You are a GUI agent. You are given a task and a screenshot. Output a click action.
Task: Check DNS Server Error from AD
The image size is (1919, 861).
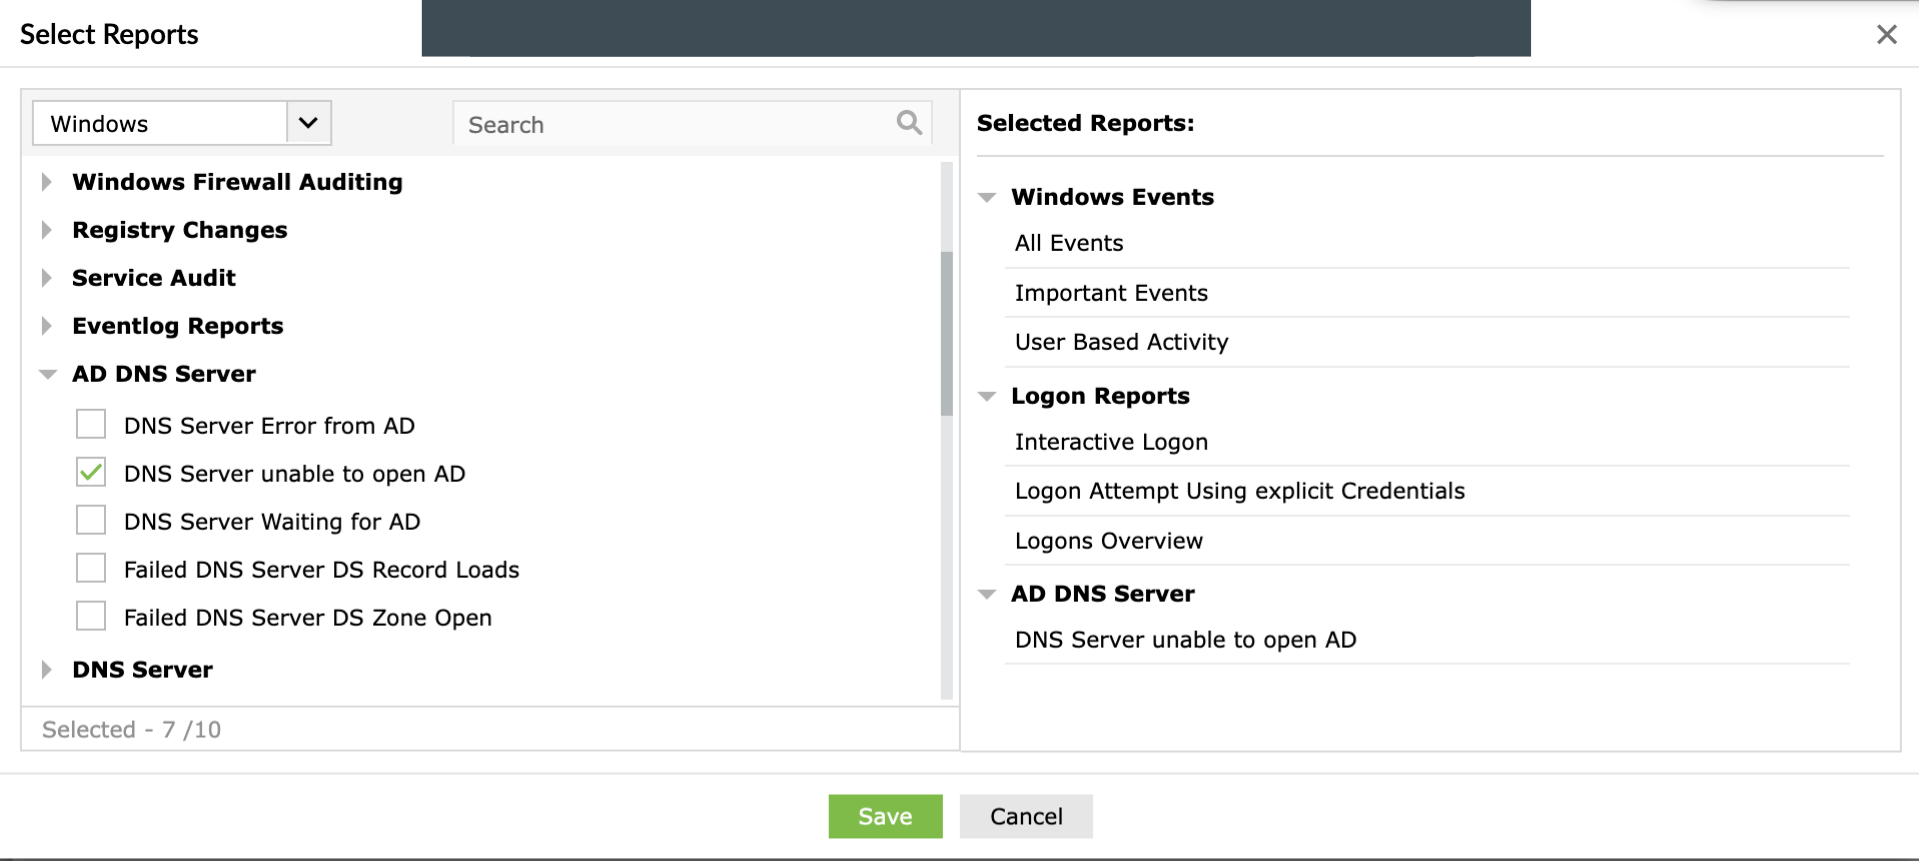[x=91, y=424]
